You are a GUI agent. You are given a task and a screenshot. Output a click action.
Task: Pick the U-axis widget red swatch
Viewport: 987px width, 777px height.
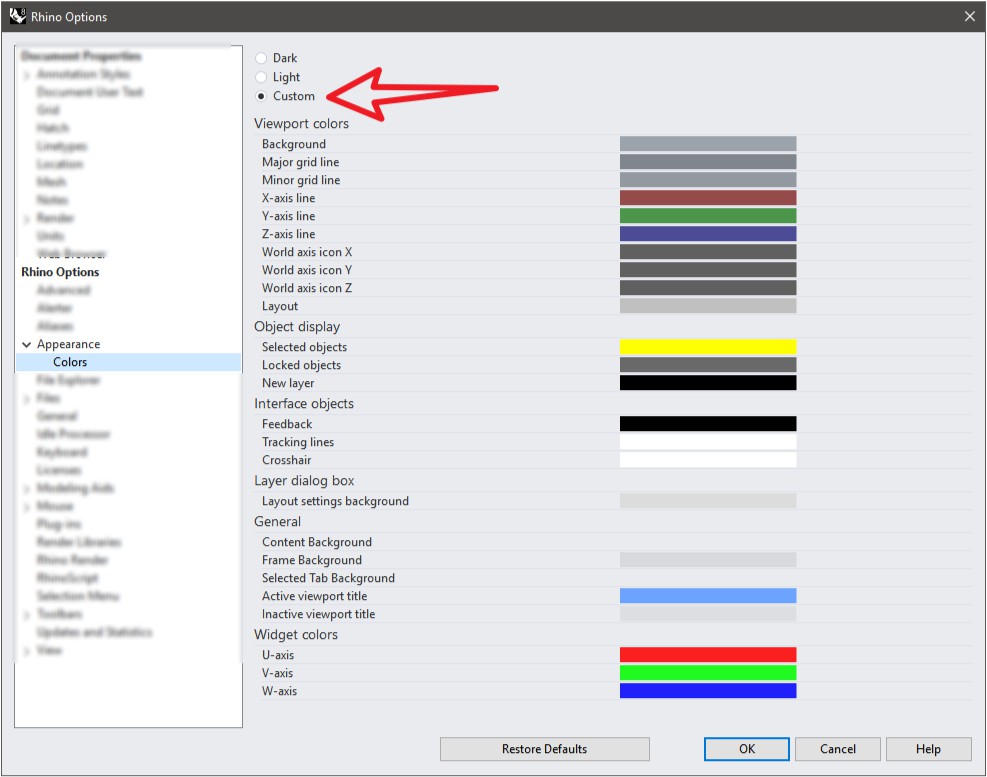708,655
